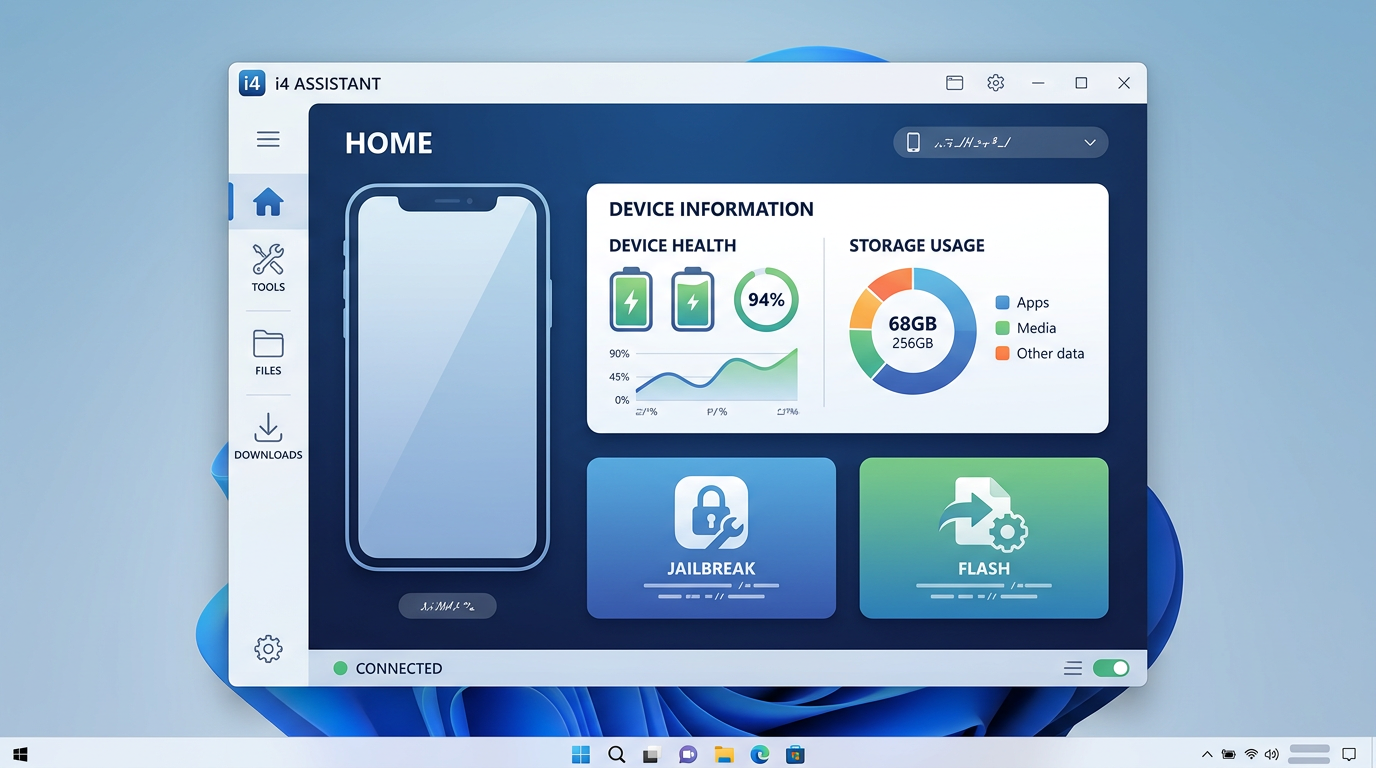Viewport: 1376px width, 768px height.
Task: Open the Tools panel in sidebar
Action: pos(268,267)
